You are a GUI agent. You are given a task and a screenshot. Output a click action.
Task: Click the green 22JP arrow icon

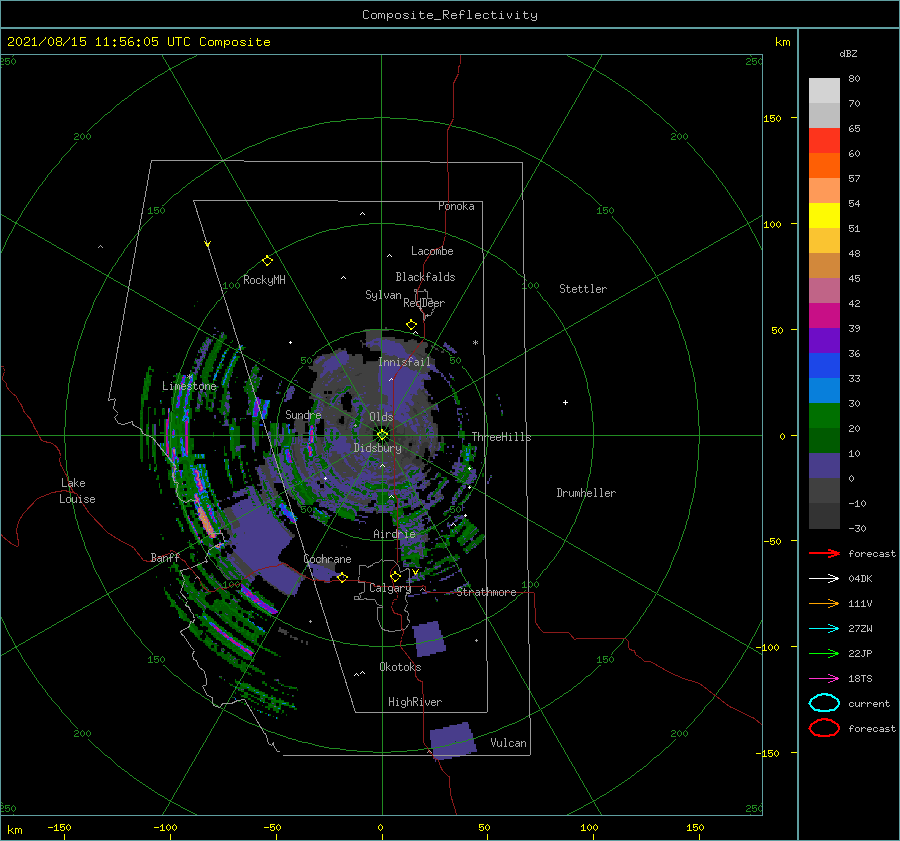824,653
